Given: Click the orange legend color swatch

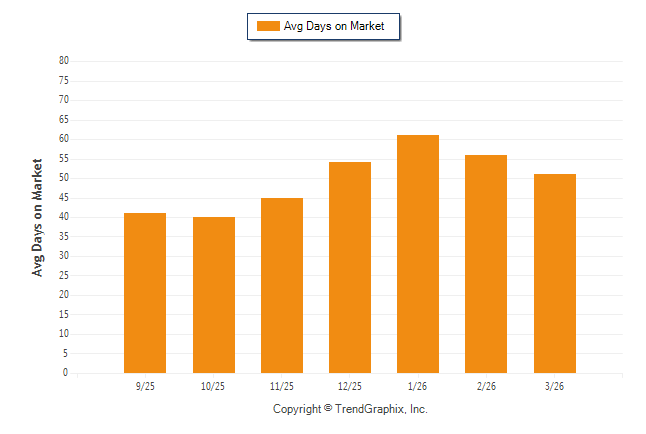Looking at the screenshot, I should click(x=268, y=26).
